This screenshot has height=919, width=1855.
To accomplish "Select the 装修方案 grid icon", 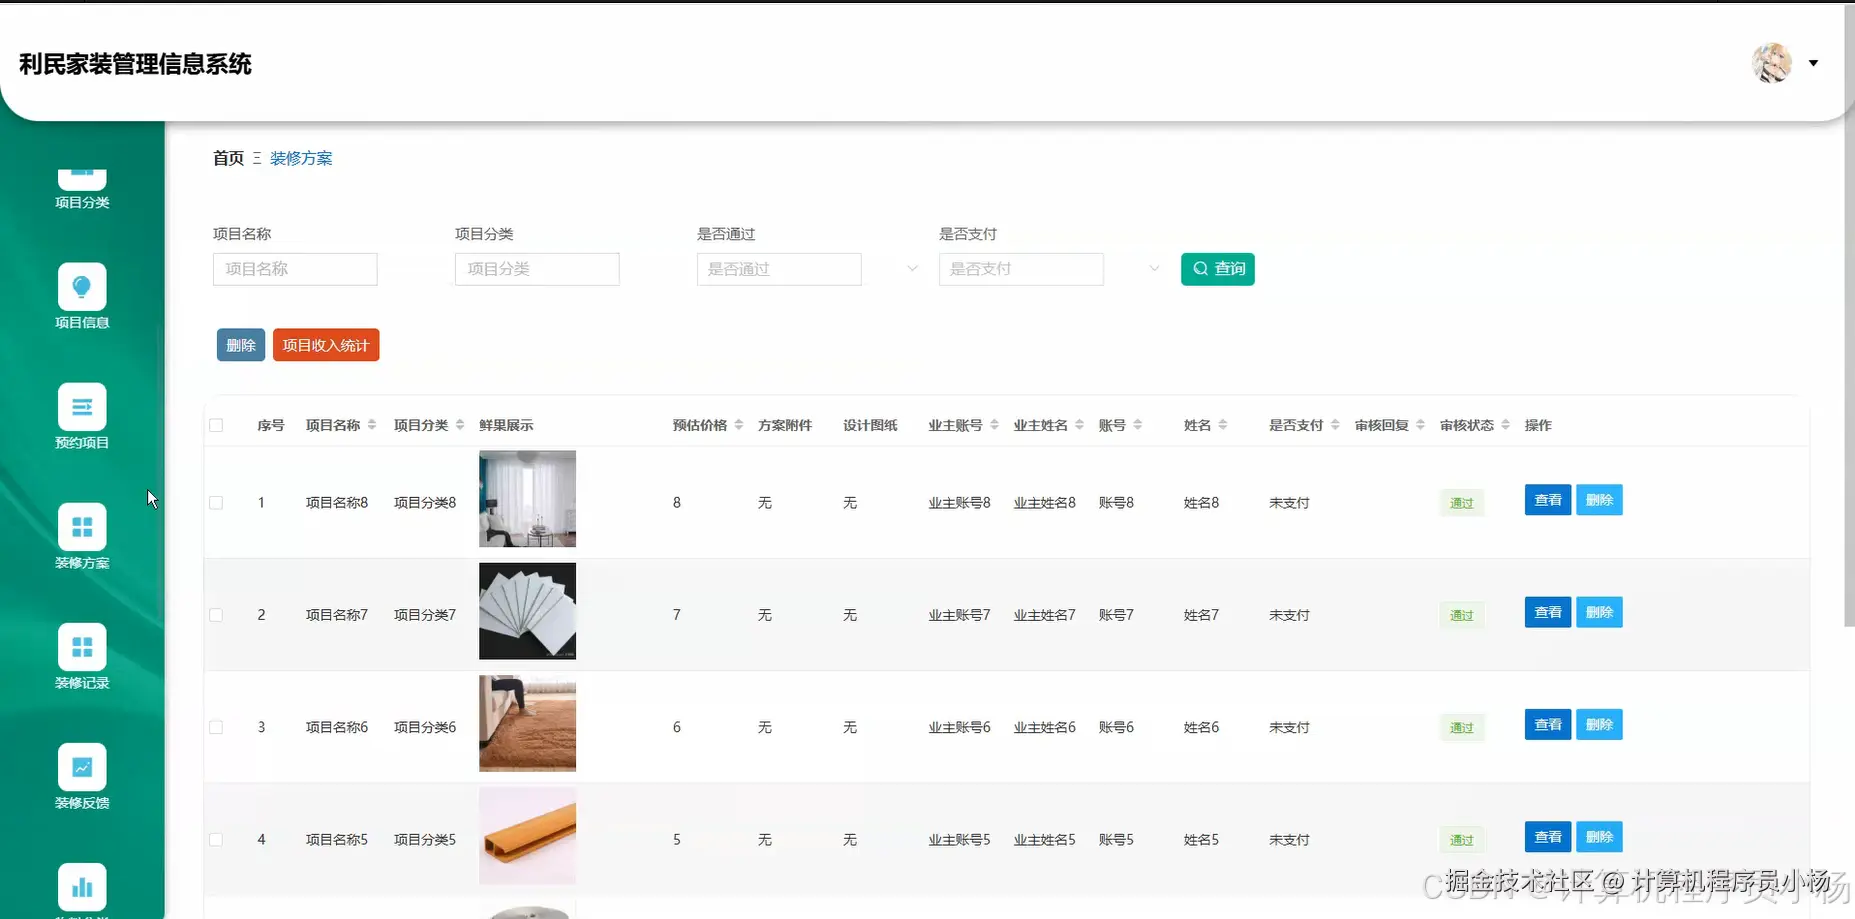I will coord(81,527).
